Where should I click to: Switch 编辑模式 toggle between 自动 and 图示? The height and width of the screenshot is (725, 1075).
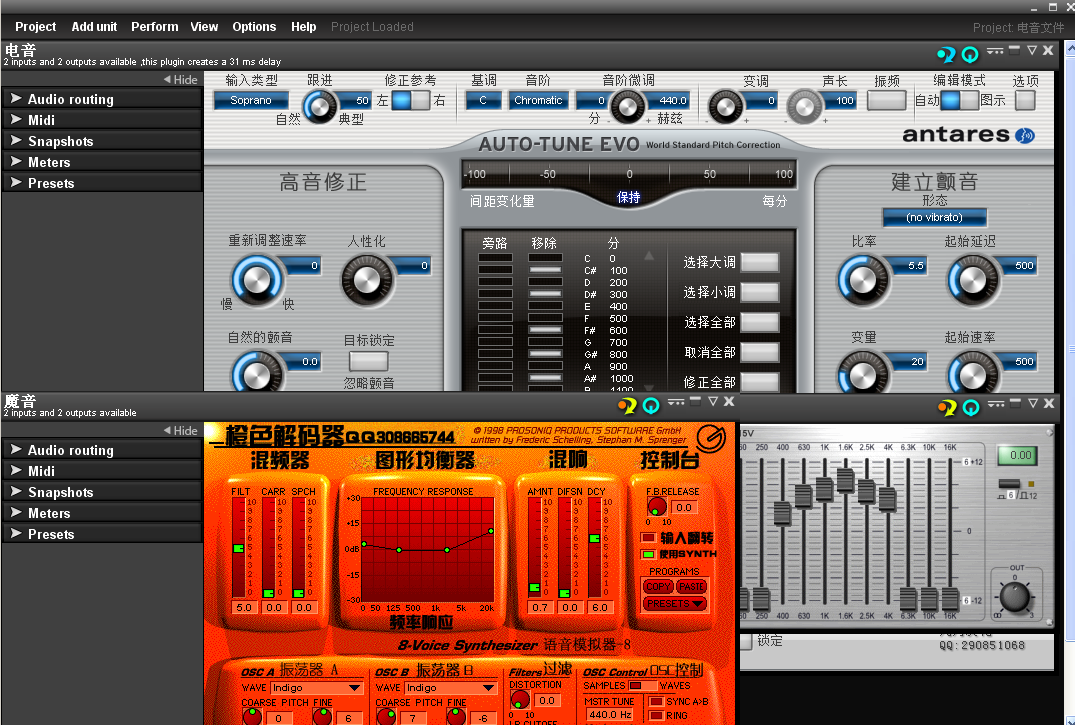[x=959, y=100]
